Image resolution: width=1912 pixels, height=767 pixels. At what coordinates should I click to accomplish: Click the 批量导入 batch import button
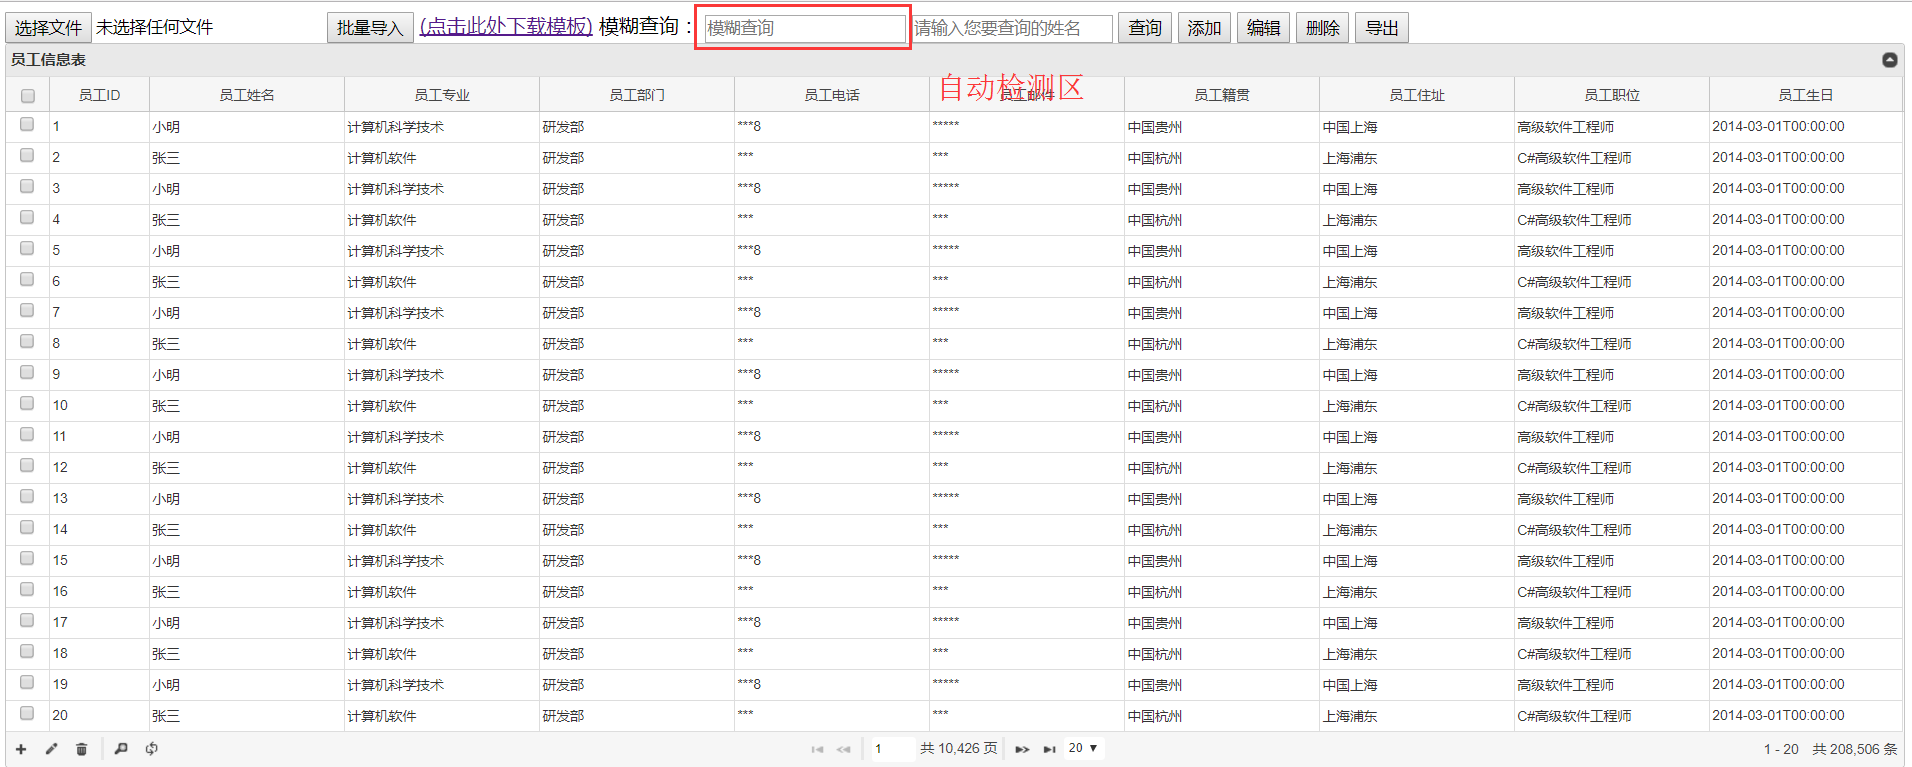369,28
